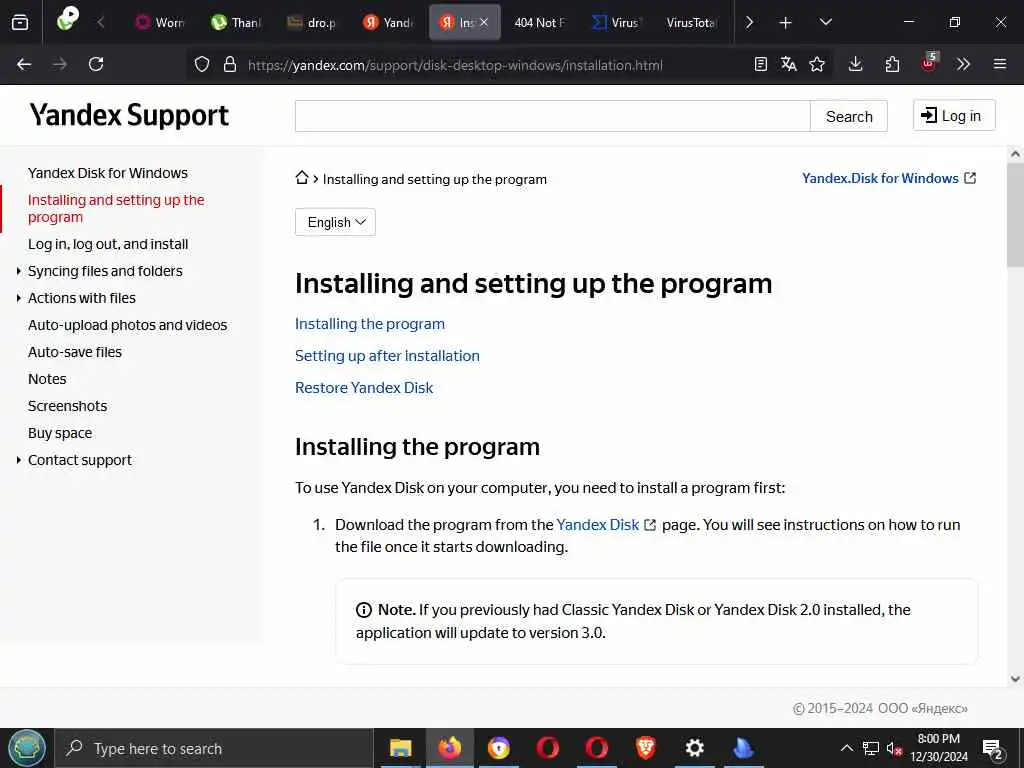Open Log in, log out, and install

coord(108,244)
